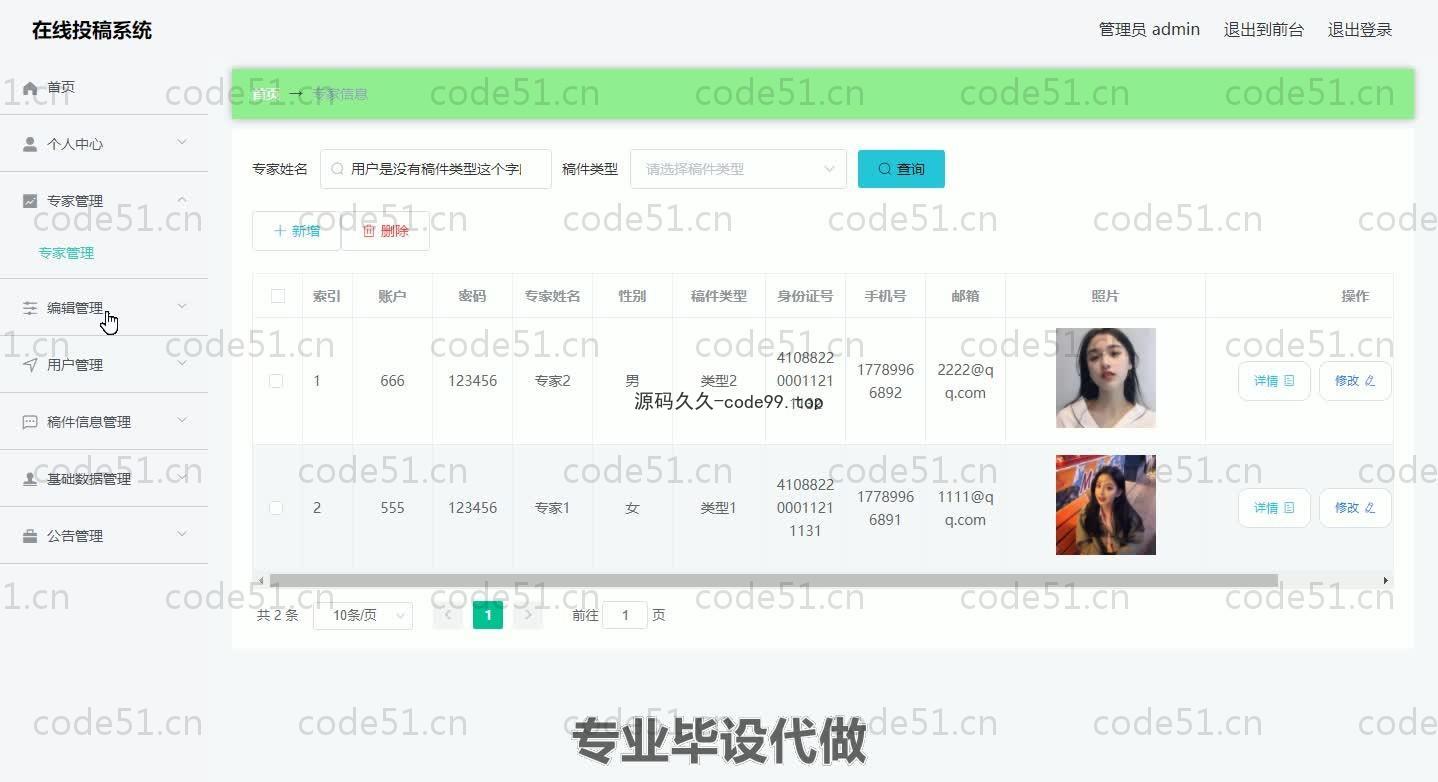Click the 账户 column header

tap(392, 296)
